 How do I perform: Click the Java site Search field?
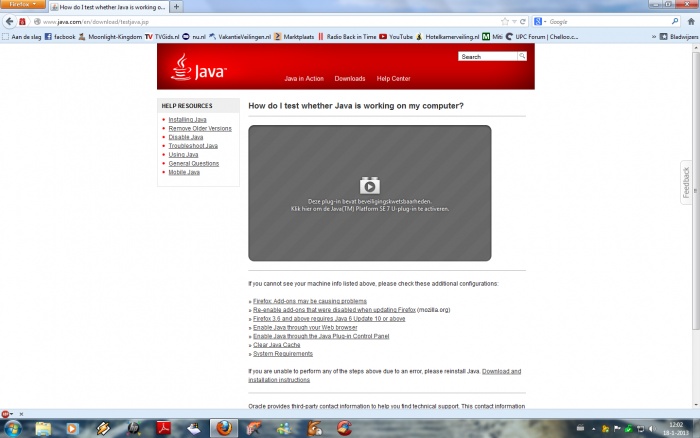488,56
